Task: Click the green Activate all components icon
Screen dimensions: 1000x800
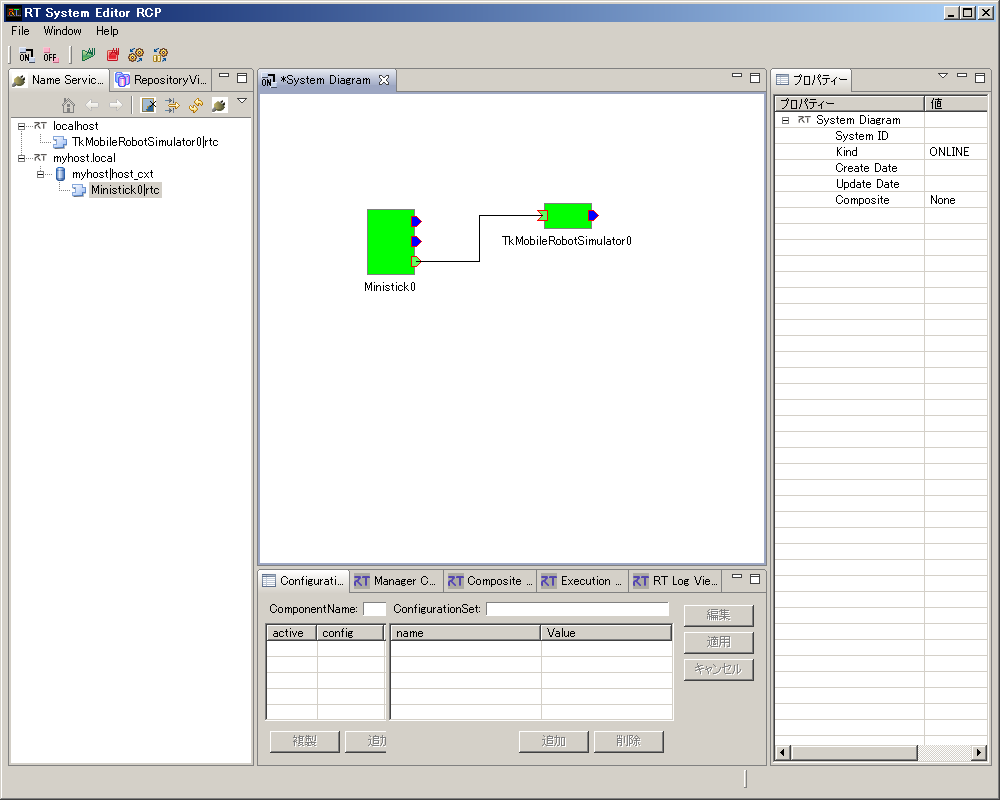Action: pyautogui.click(x=89, y=55)
